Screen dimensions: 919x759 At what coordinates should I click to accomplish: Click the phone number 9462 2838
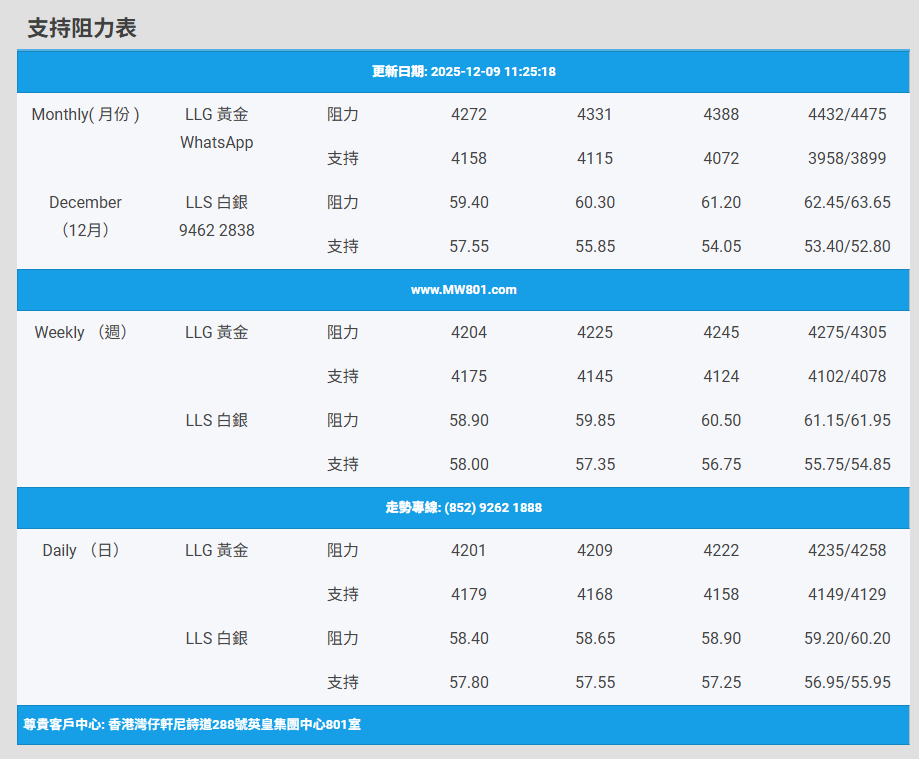tap(217, 231)
